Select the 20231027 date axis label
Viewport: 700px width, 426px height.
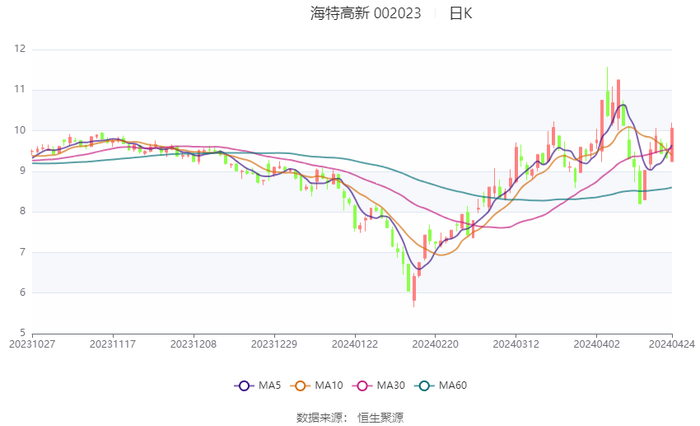[x=32, y=343]
